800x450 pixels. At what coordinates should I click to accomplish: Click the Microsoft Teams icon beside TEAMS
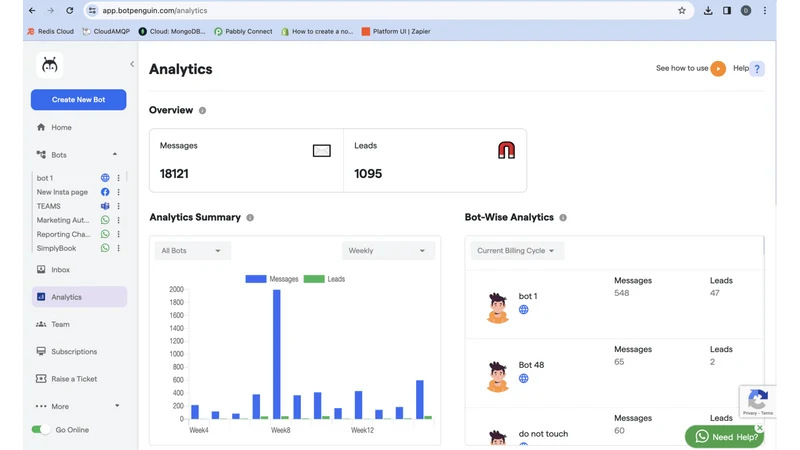click(105, 206)
